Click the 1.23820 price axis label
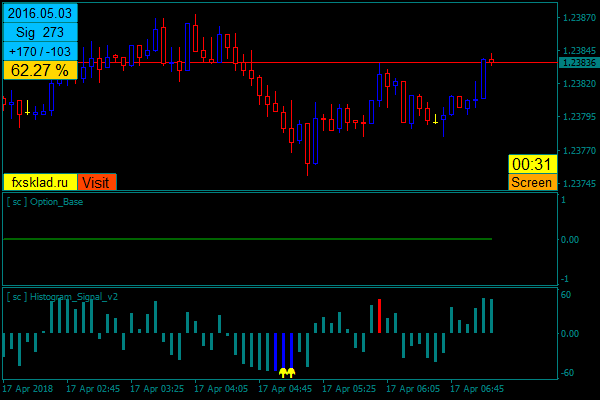The height and width of the screenshot is (400, 600). pos(579,83)
